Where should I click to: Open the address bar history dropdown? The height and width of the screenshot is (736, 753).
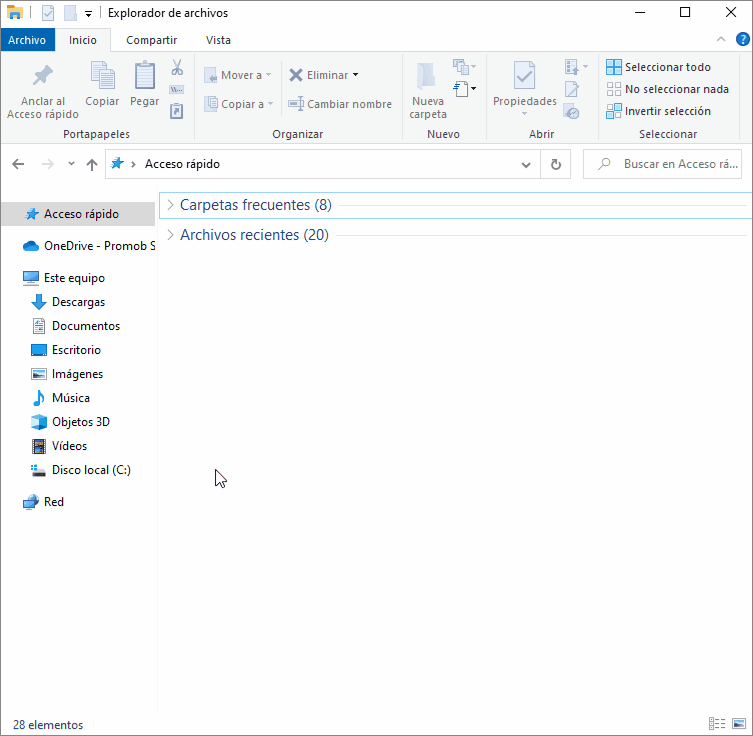coord(527,164)
